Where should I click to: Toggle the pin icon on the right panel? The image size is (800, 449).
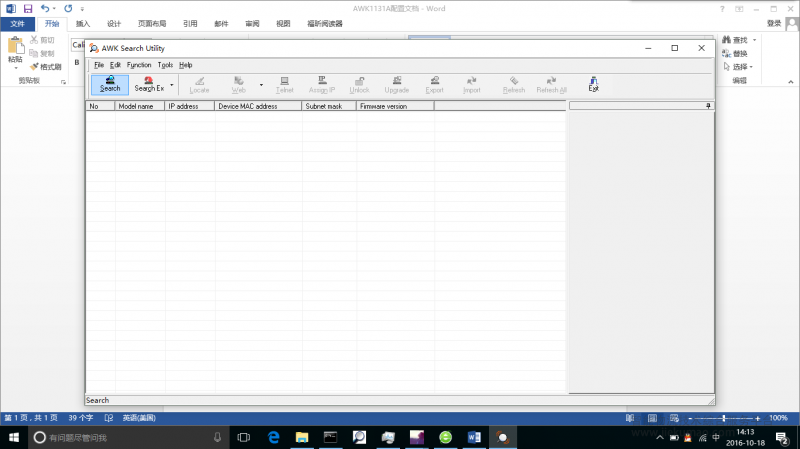[708, 106]
